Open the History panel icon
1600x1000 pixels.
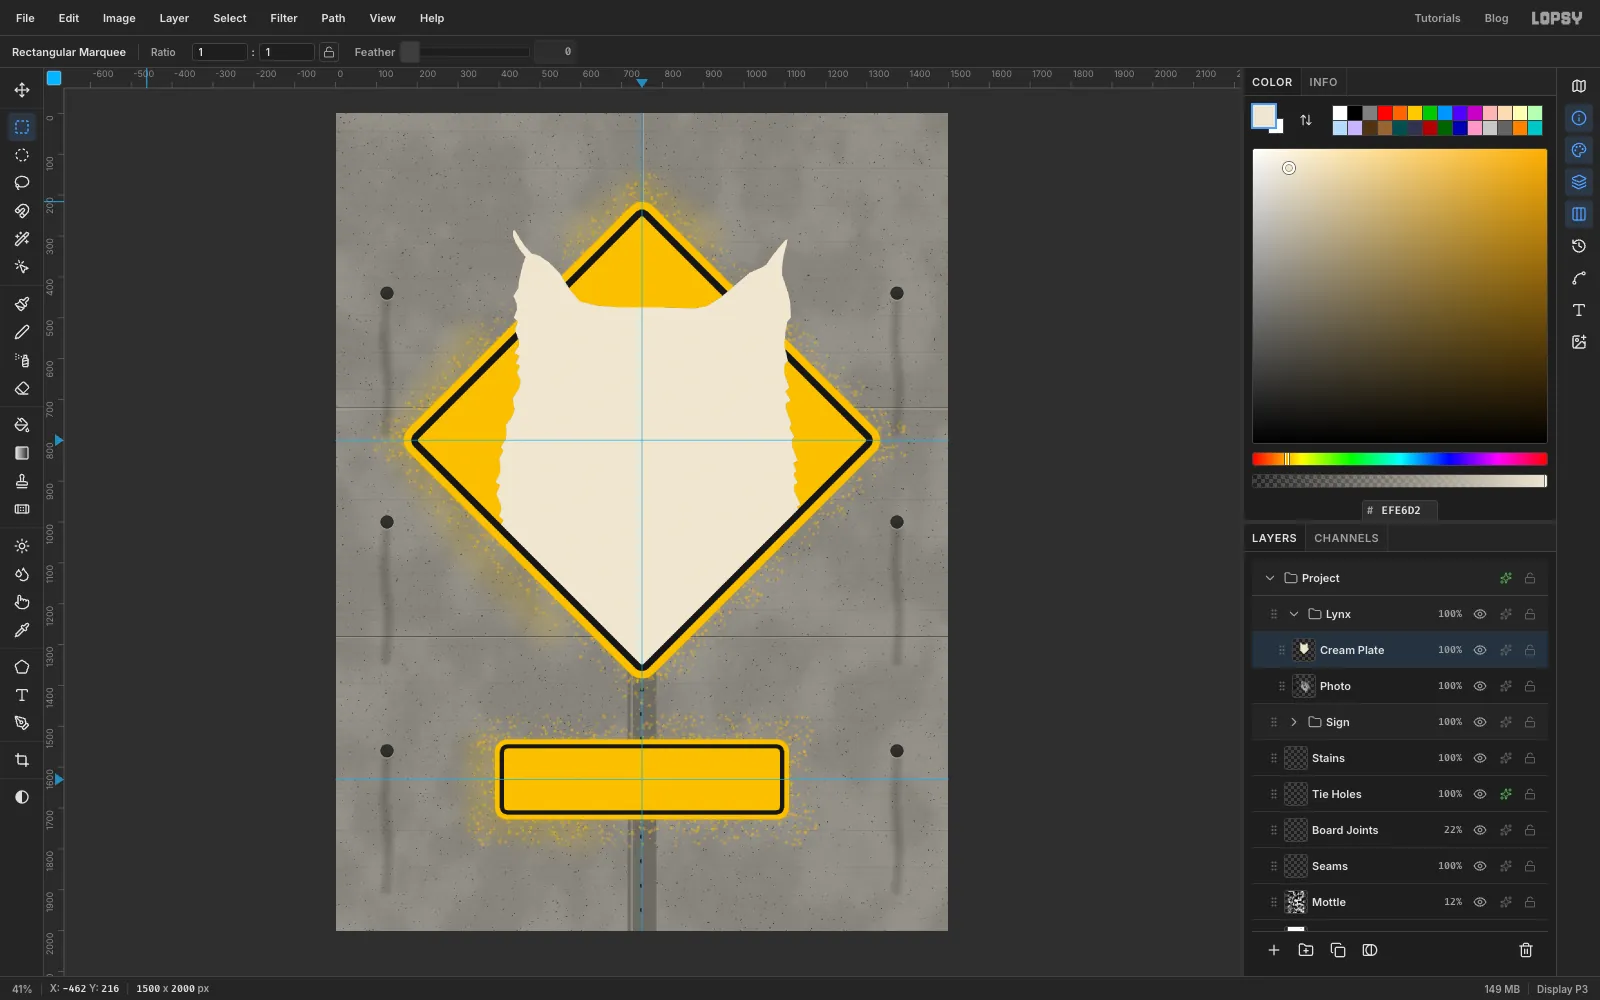(1579, 246)
